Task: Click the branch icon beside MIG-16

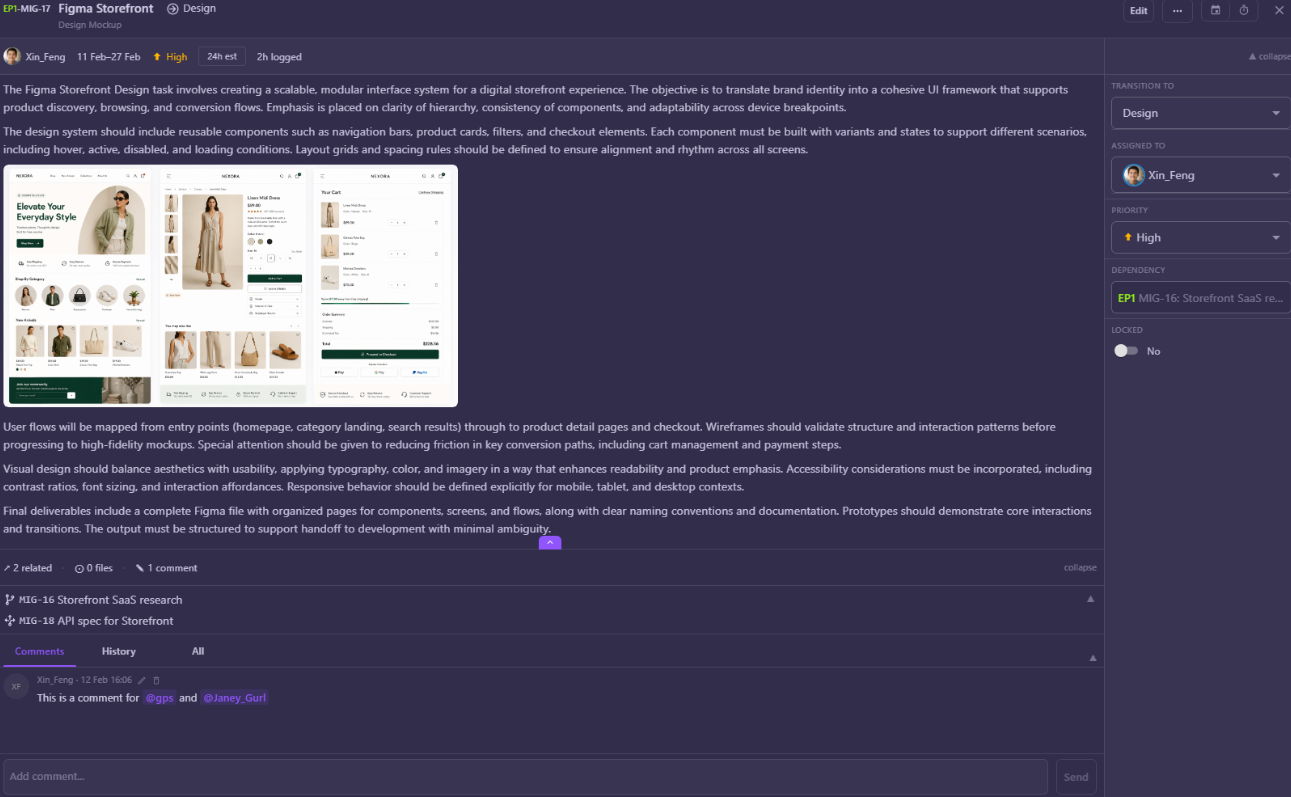Action: (x=10, y=599)
